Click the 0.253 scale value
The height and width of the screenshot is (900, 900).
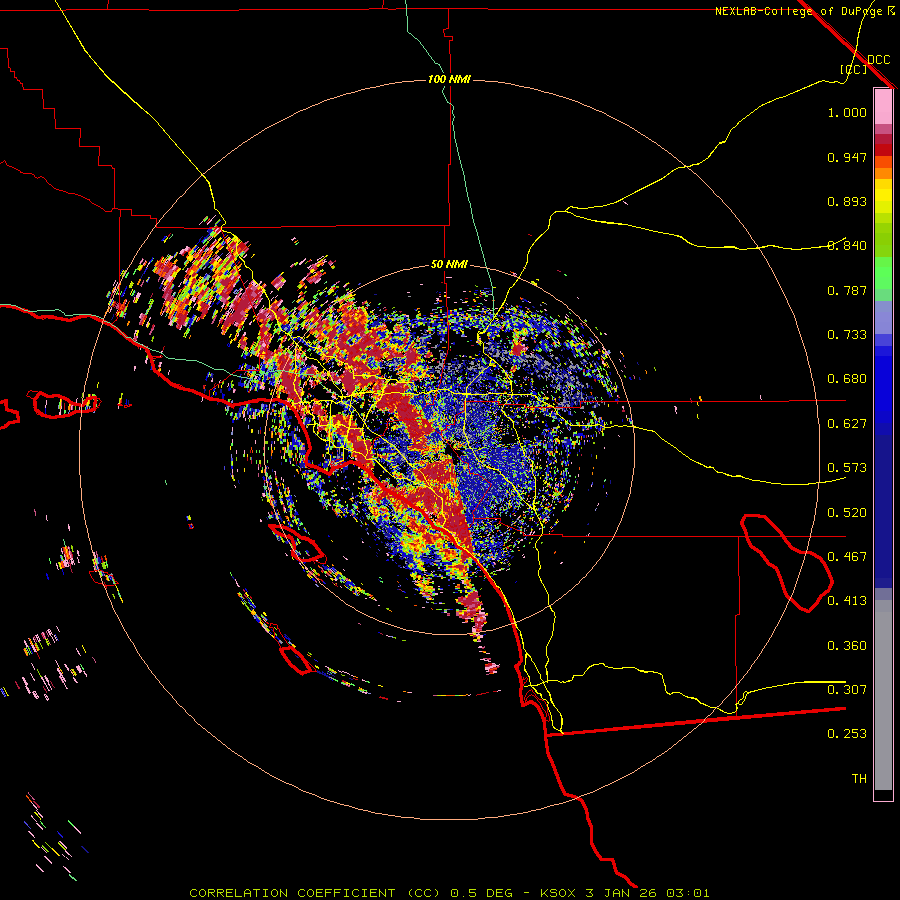847,734
